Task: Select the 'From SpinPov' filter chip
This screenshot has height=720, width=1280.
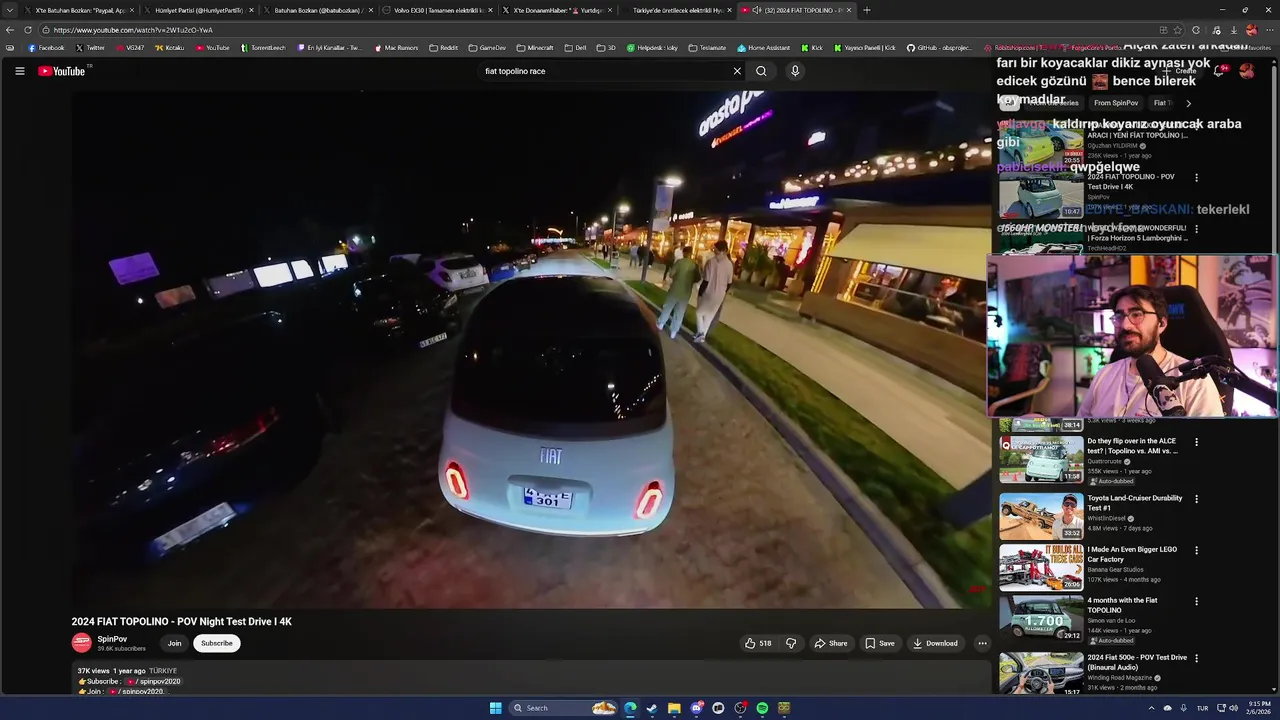Action: [1116, 103]
